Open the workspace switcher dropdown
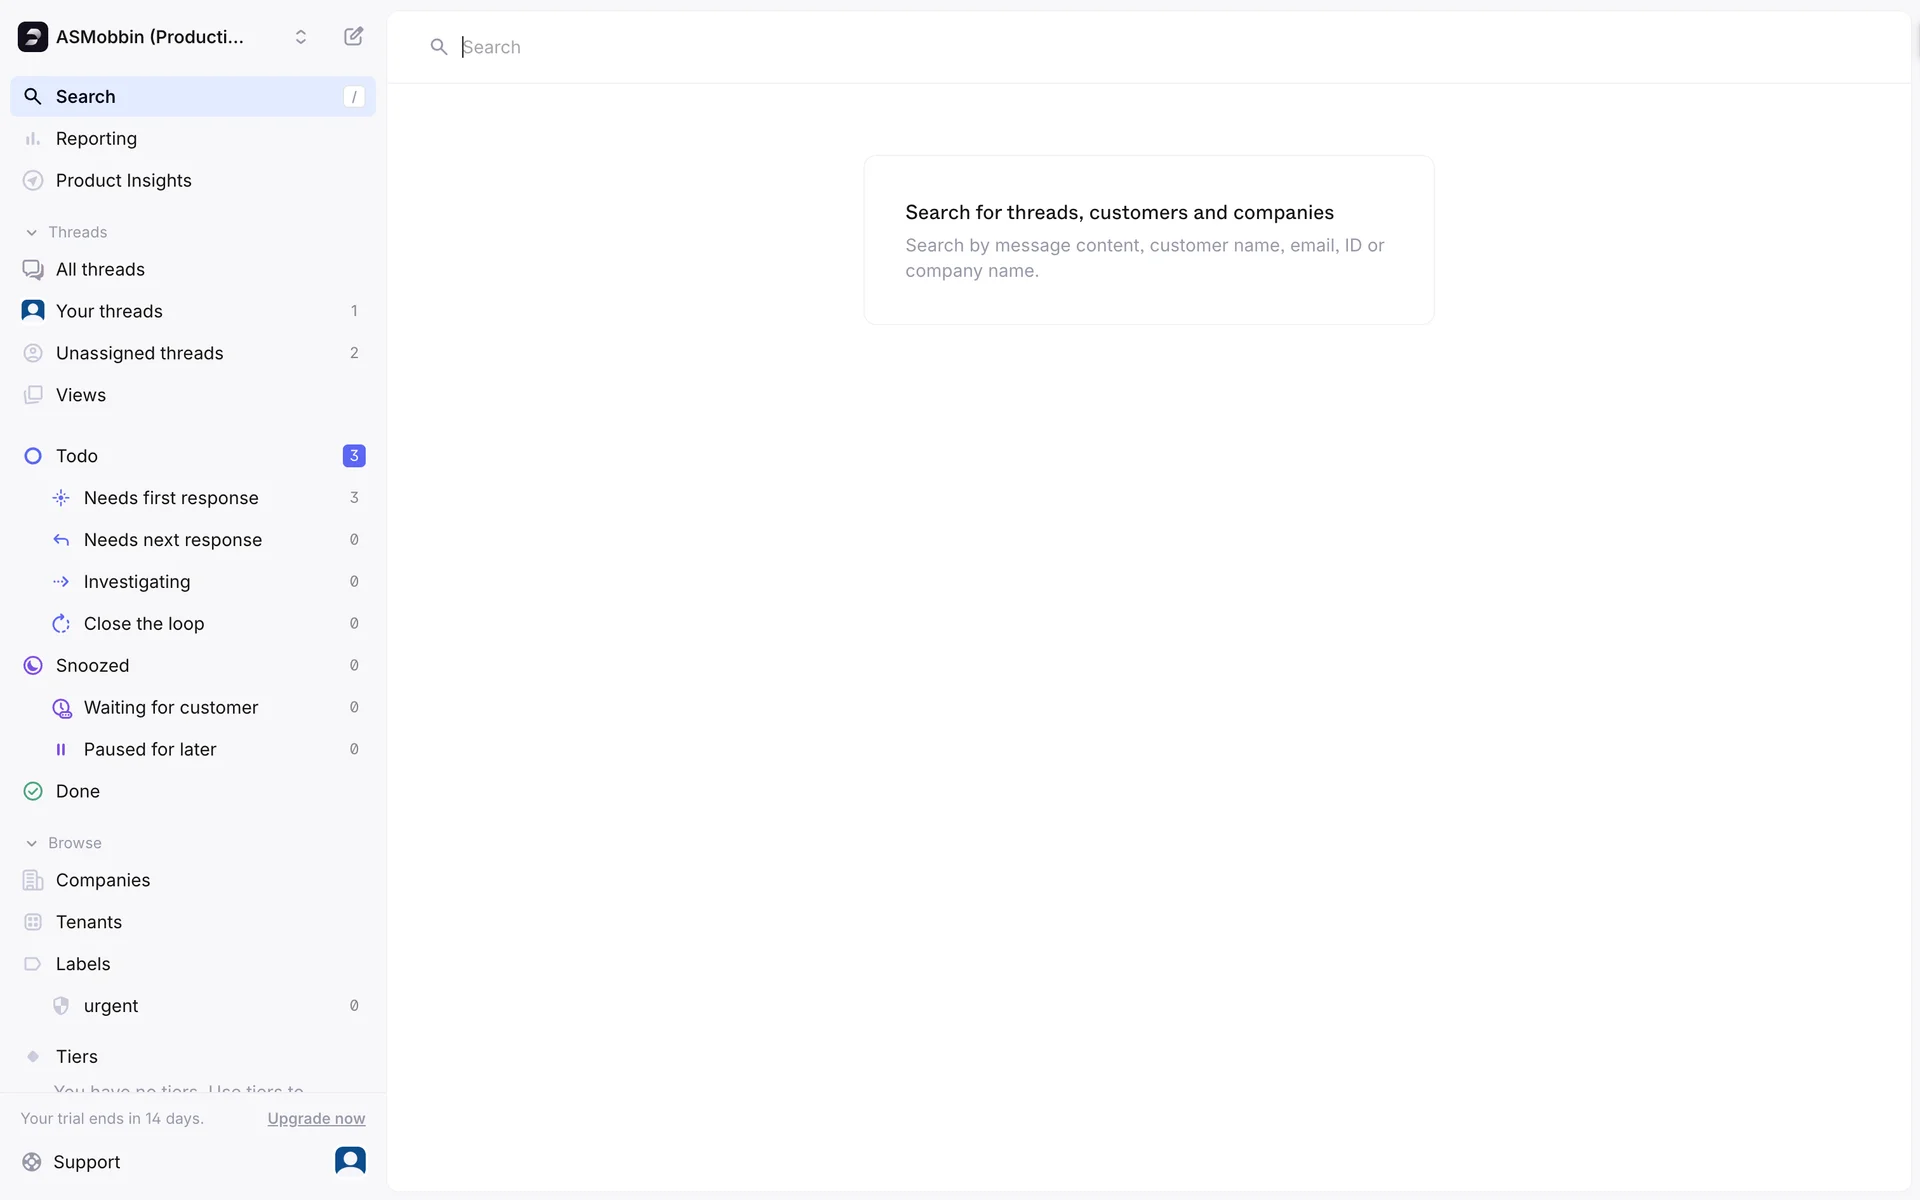 click(300, 37)
